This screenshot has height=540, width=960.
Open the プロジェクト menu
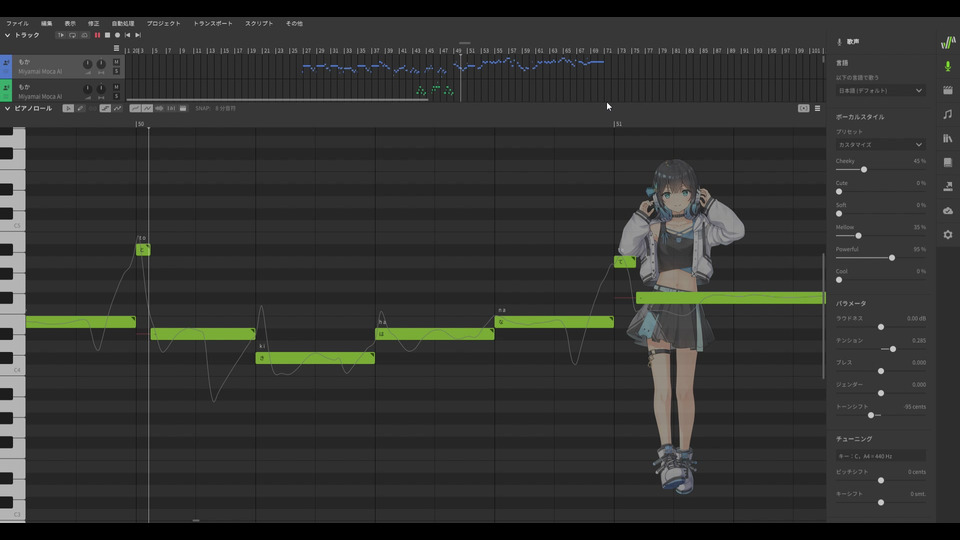tap(163, 23)
